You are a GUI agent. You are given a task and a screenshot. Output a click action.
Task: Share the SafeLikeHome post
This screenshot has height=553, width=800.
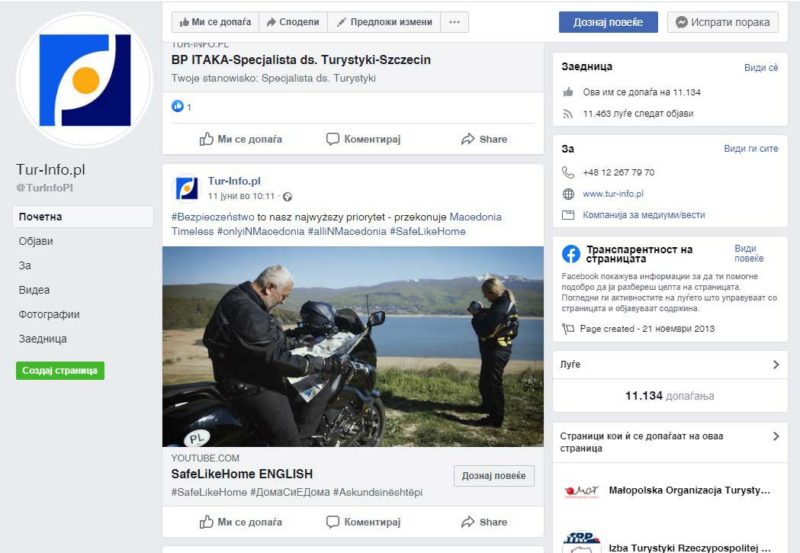coord(484,522)
